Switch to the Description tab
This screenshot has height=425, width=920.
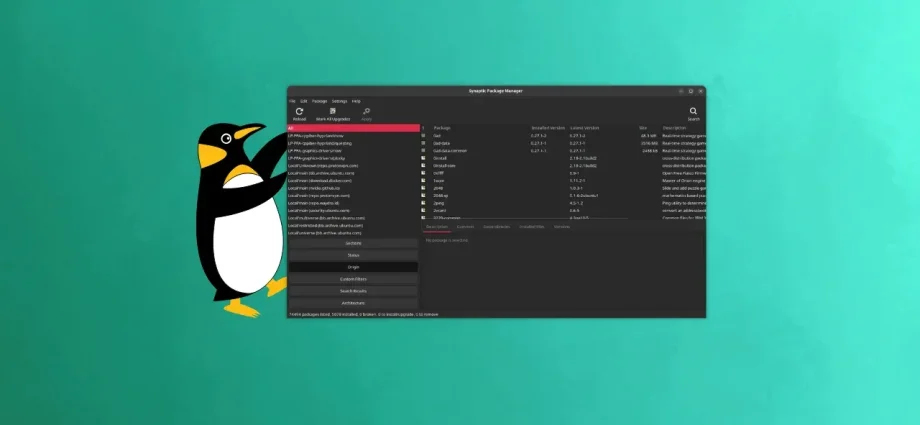click(x=437, y=227)
